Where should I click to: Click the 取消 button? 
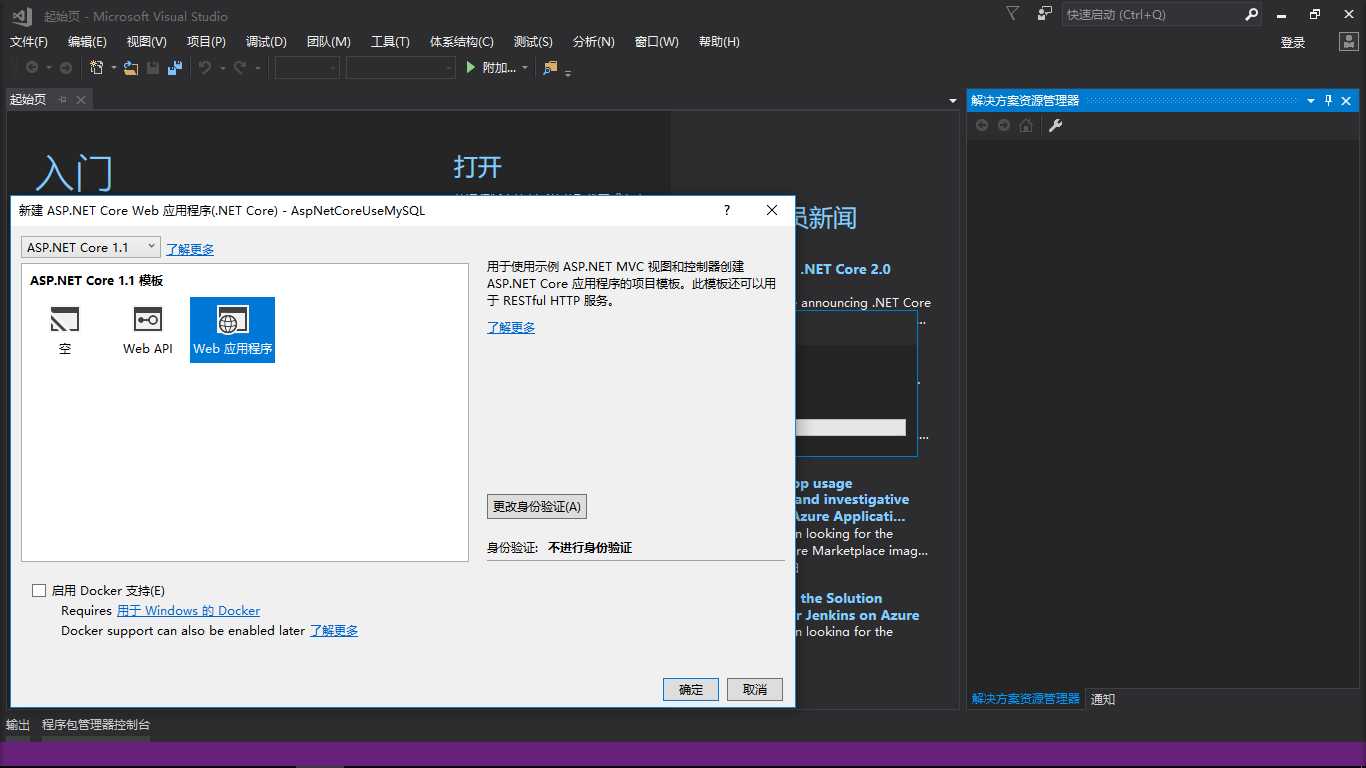755,690
